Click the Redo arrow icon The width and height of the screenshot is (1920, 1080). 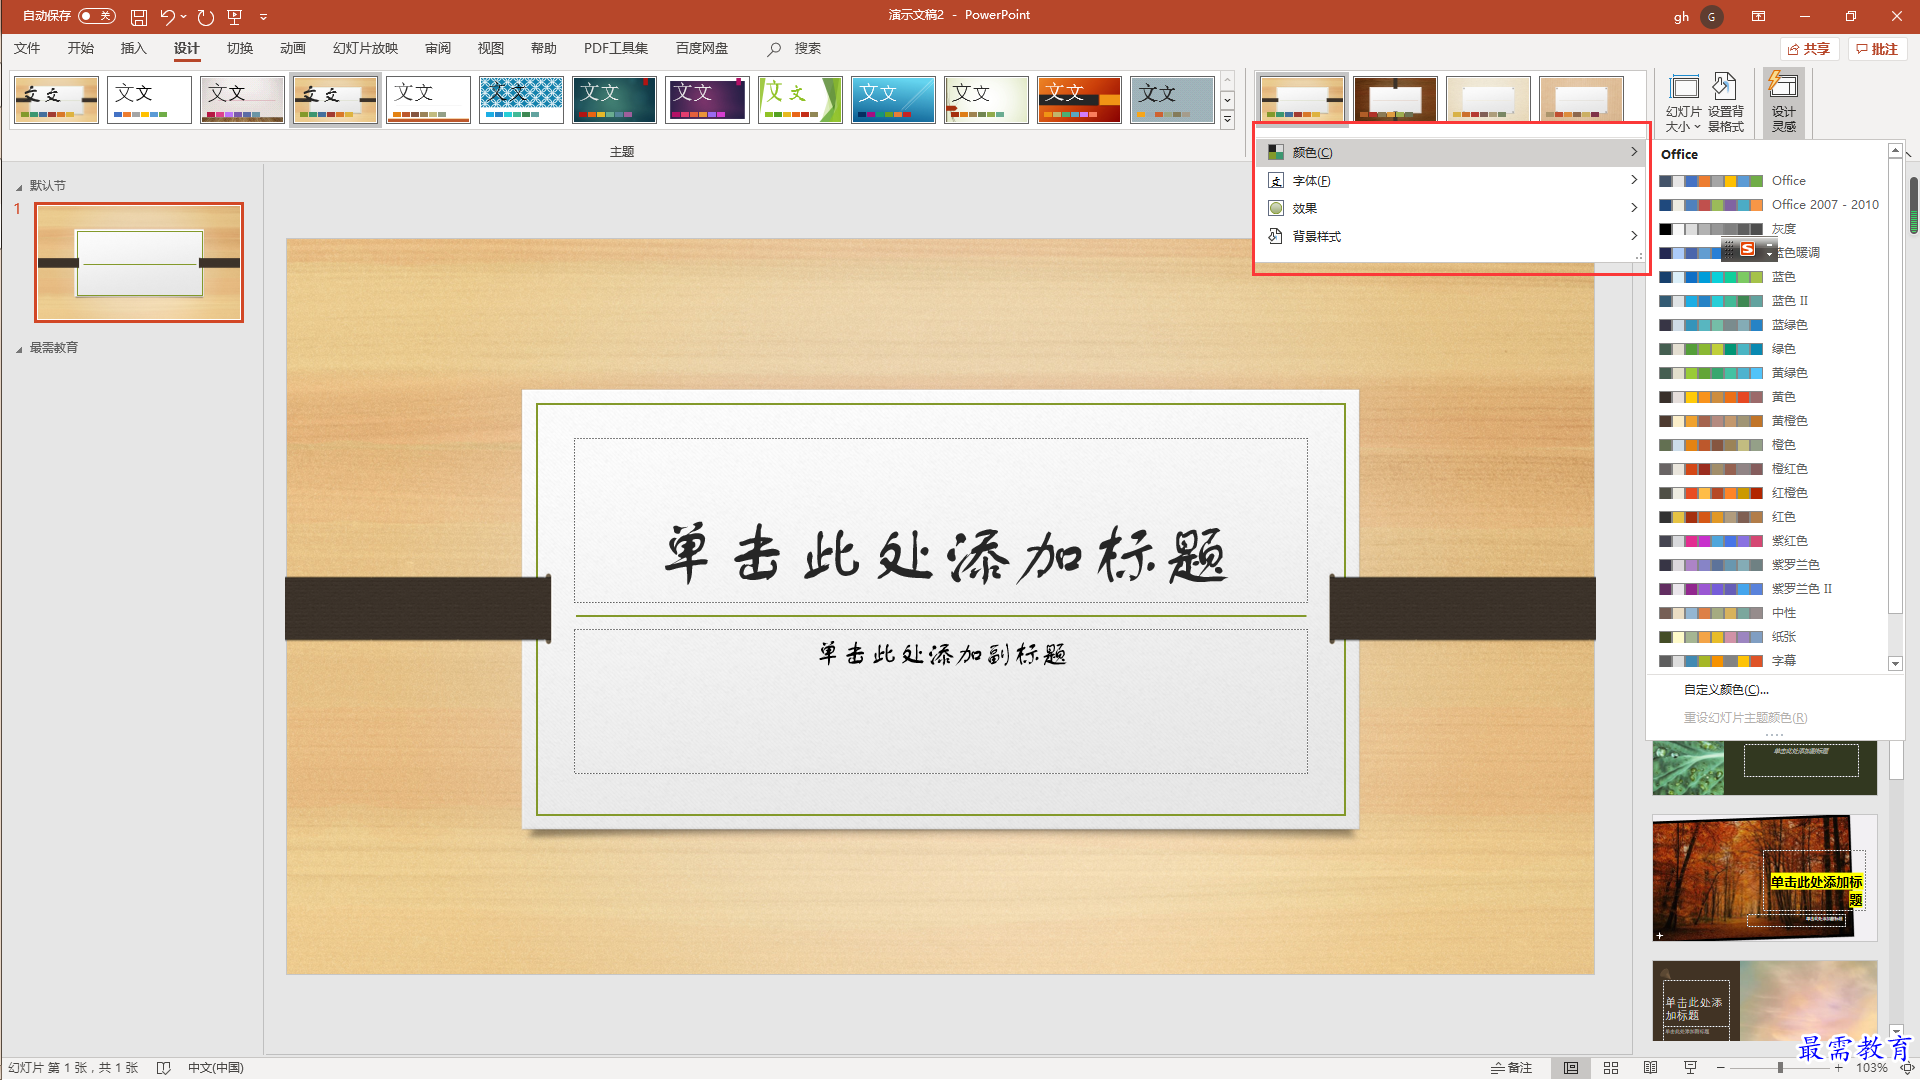(206, 17)
